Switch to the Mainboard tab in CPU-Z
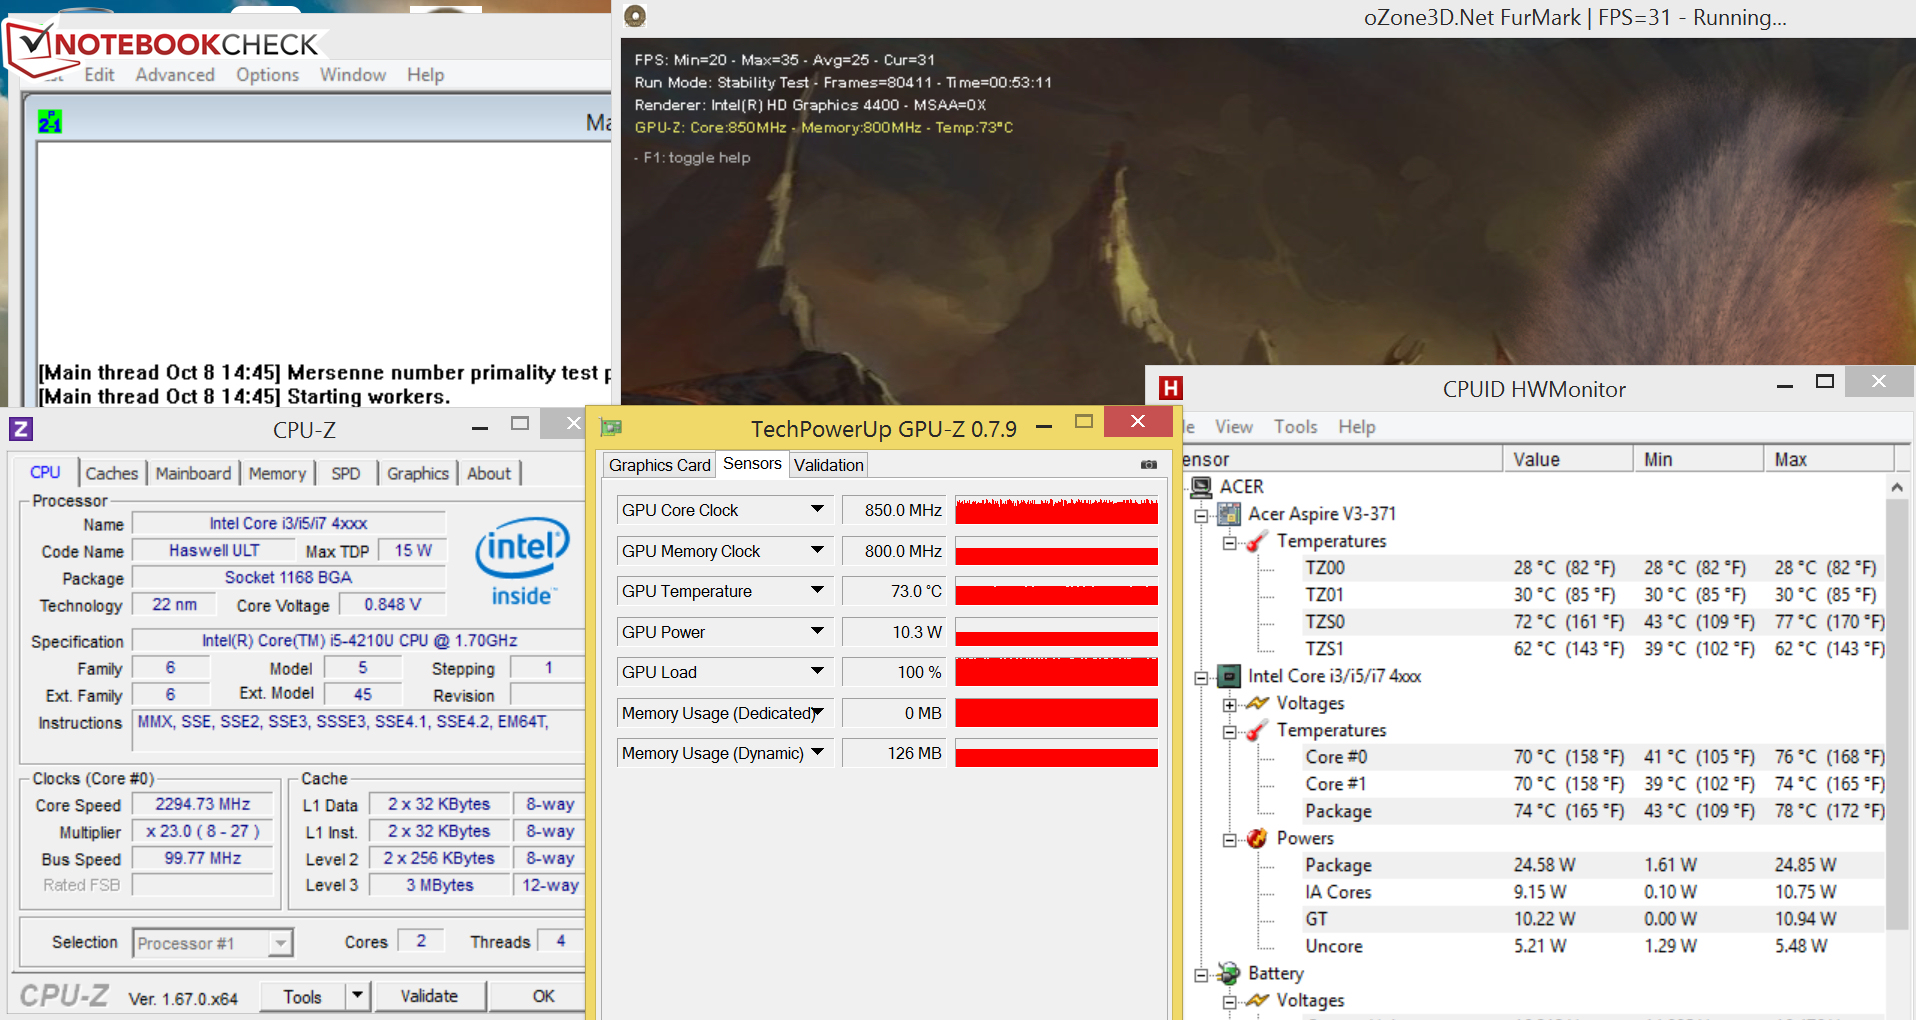Viewport: 1916px width, 1020px height. coord(193,473)
